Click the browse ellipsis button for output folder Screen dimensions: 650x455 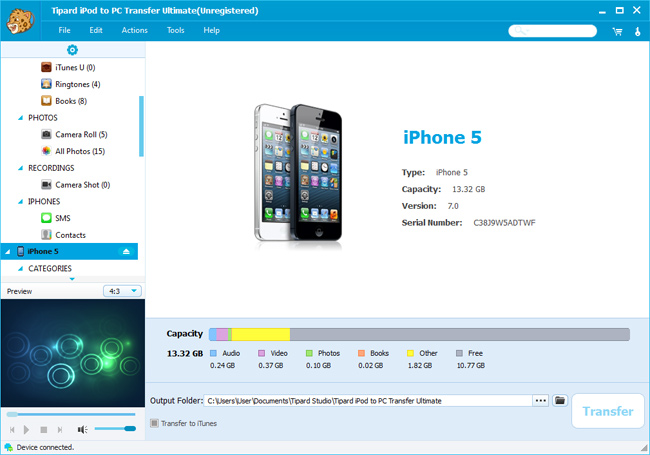(541, 401)
